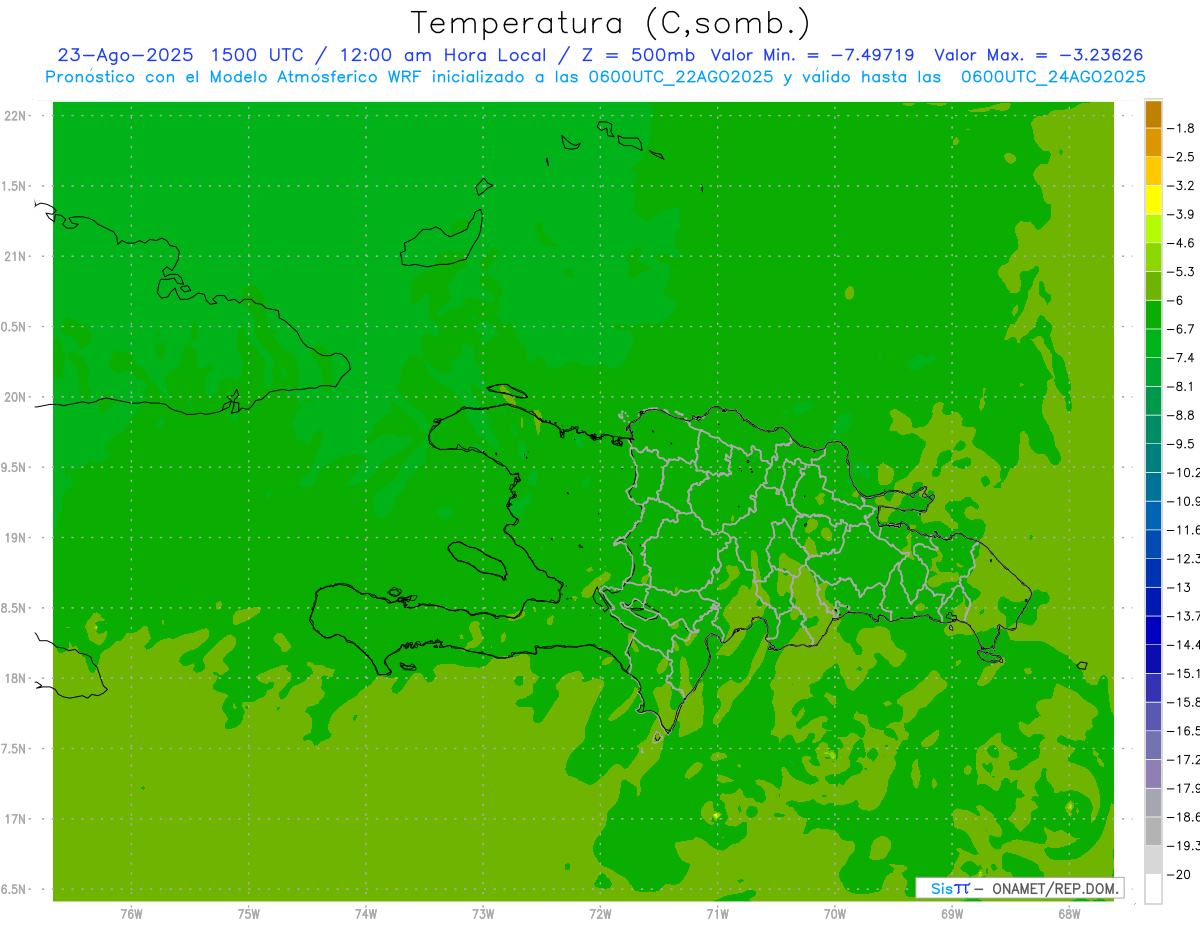Viewport: 1200px width, 927px height.
Task: Click the '-3.9' colorbar label
Action: point(1182,214)
